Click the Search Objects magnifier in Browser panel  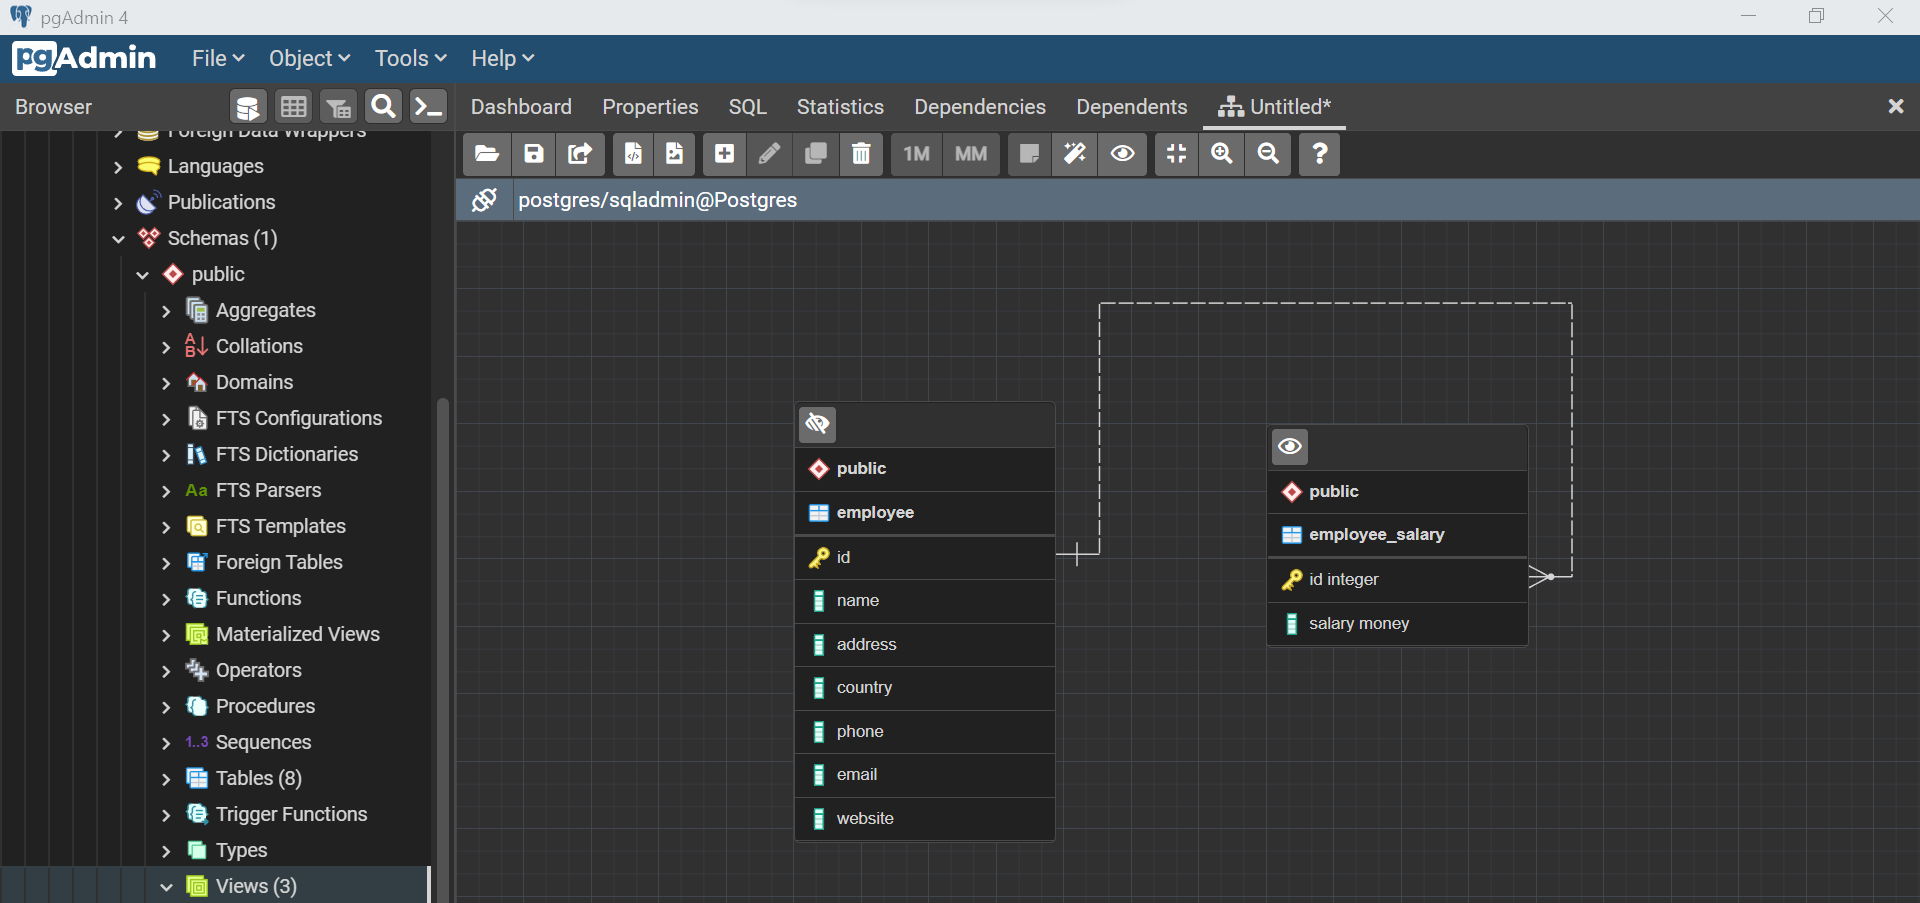click(383, 106)
